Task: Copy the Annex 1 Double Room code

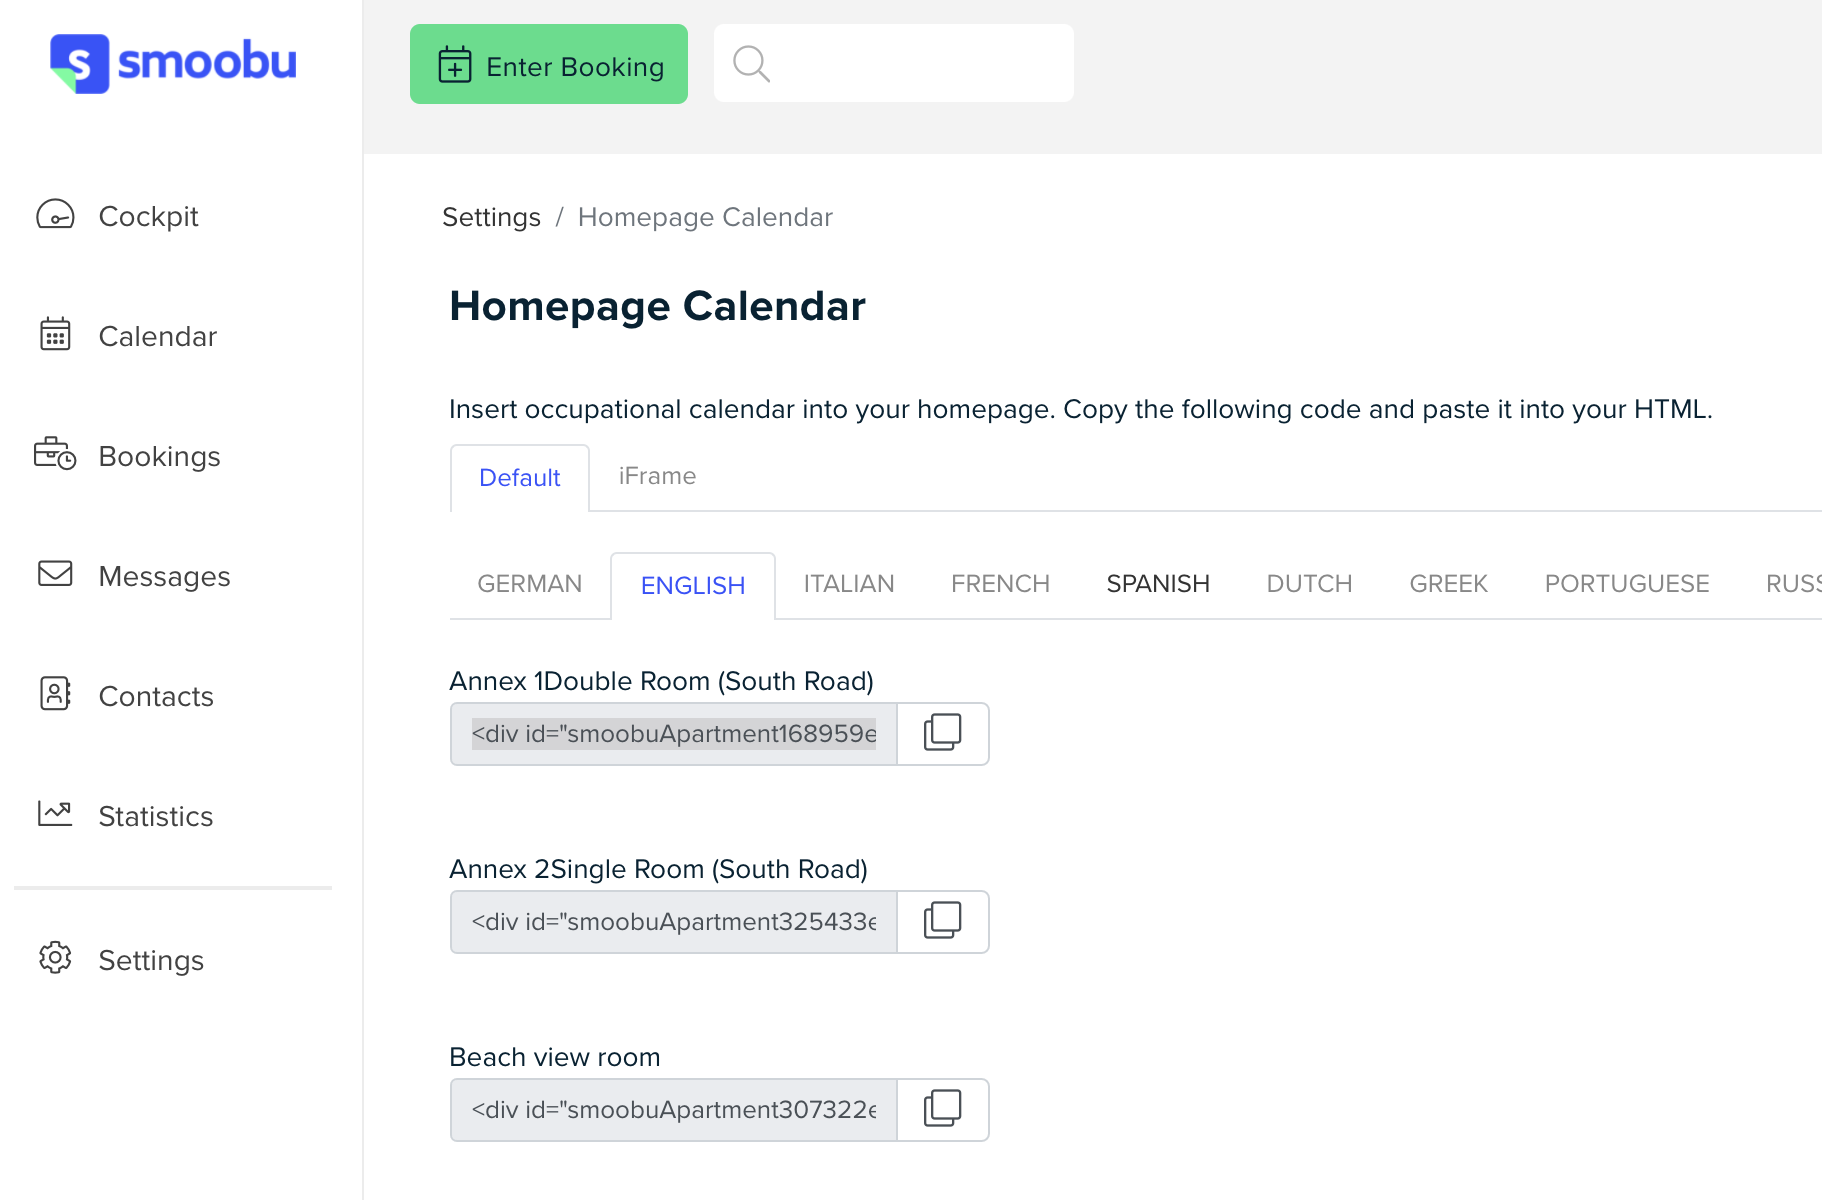Action: coord(943,733)
